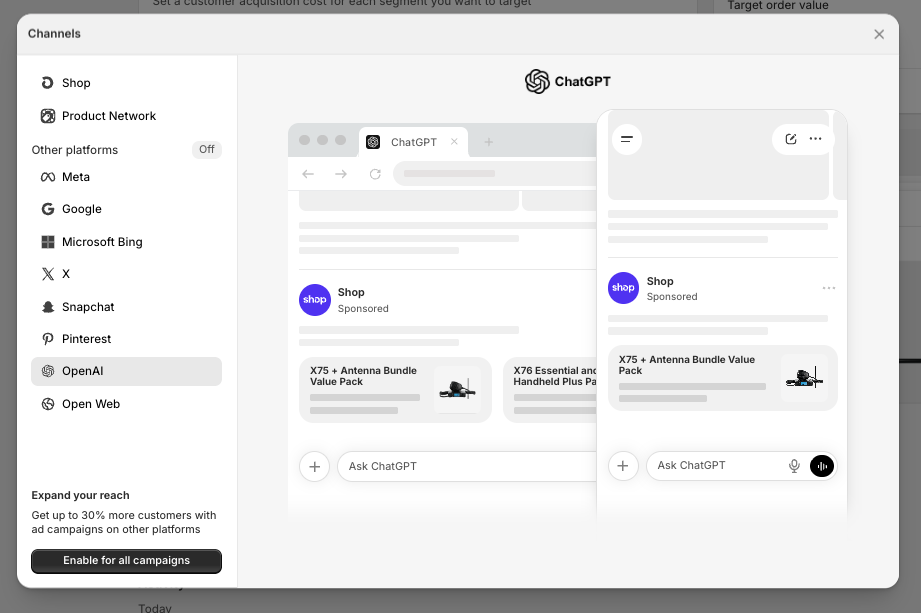Click the plus button beside desktop Ask ChatGPT
The height and width of the screenshot is (613, 921).
pos(314,466)
